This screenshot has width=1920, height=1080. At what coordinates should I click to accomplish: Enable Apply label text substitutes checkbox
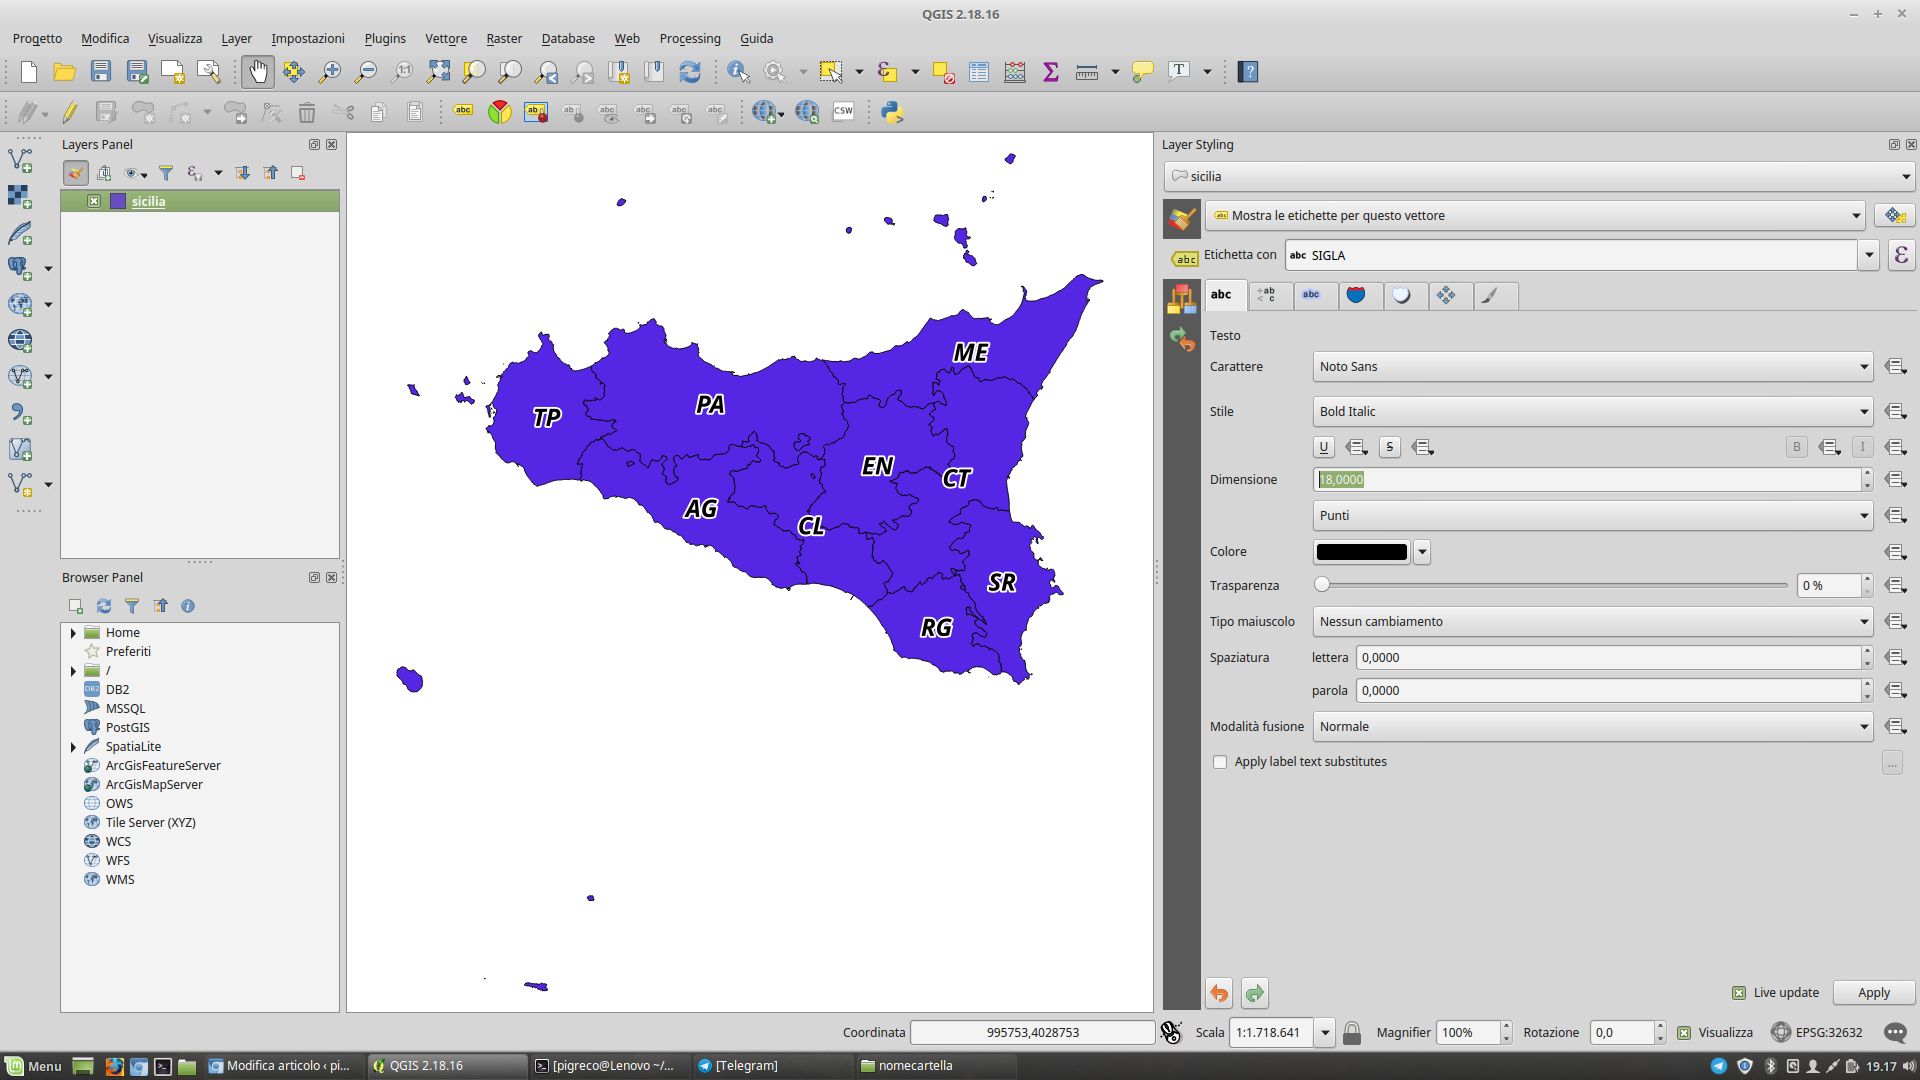1220,762
